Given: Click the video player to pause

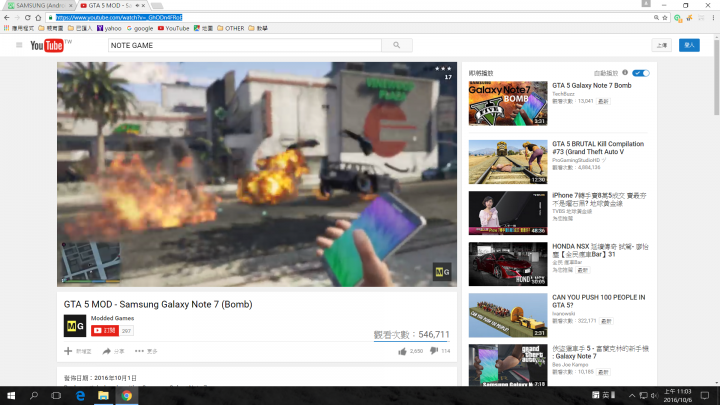Looking at the screenshot, I should point(257,174).
